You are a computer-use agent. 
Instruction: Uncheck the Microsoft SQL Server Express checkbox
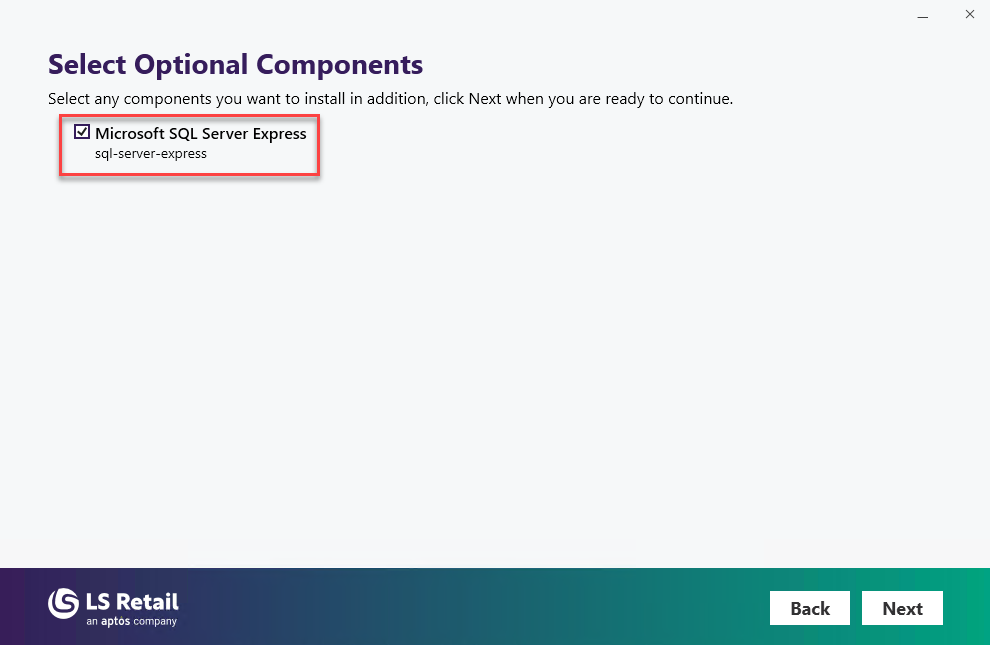click(81, 131)
